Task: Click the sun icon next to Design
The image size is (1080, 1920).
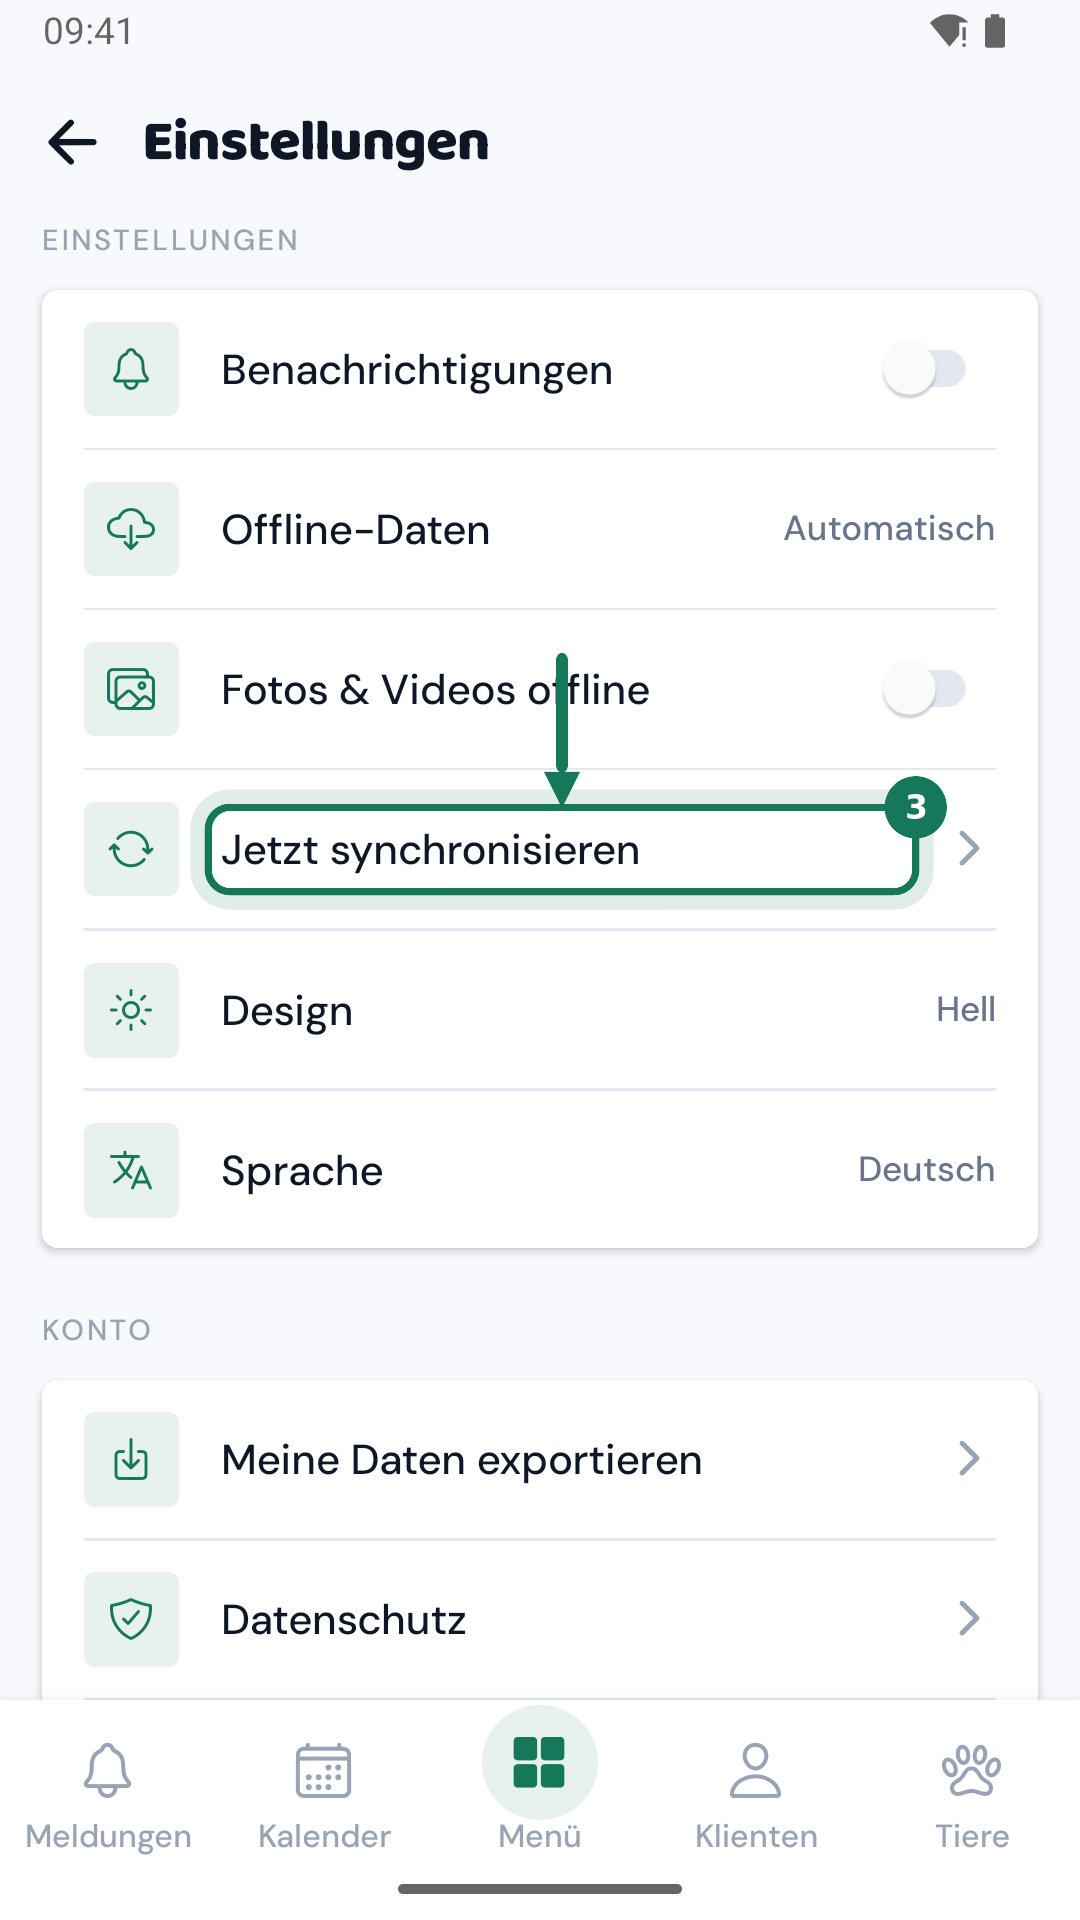Action: point(131,1010)
